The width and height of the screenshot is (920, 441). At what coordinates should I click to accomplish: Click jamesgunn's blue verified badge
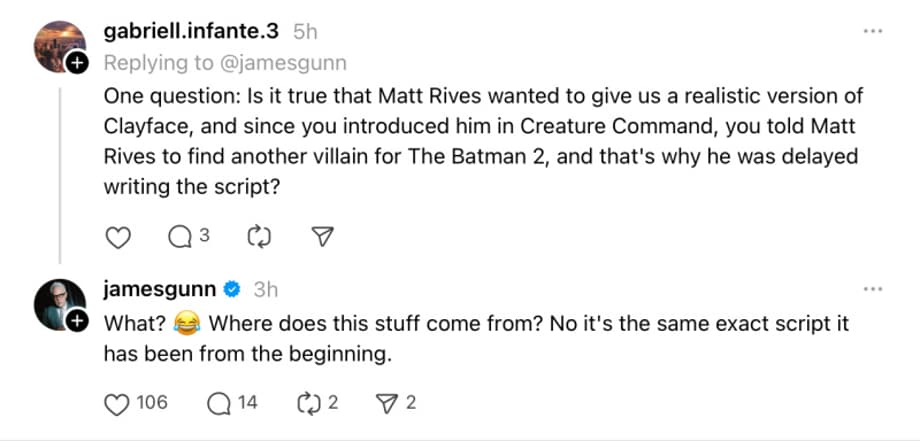coord(232,290)
